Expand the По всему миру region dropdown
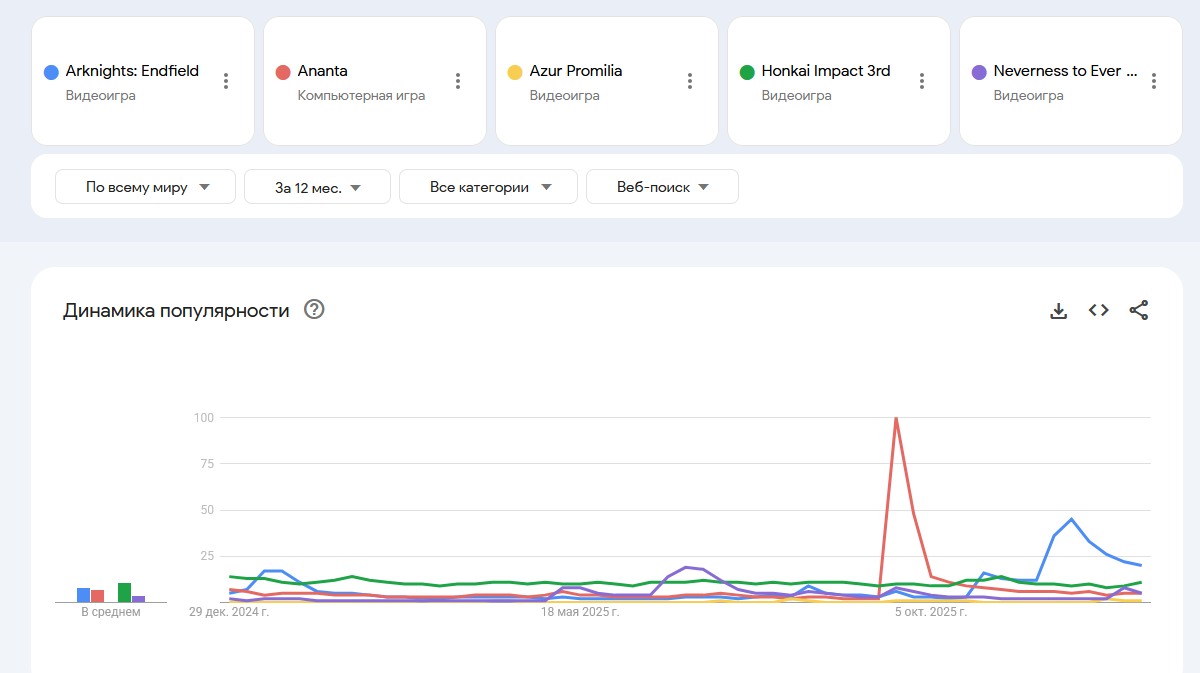Image resolution: width=1200 pixels, height=673 pixels. coord(146,187)
